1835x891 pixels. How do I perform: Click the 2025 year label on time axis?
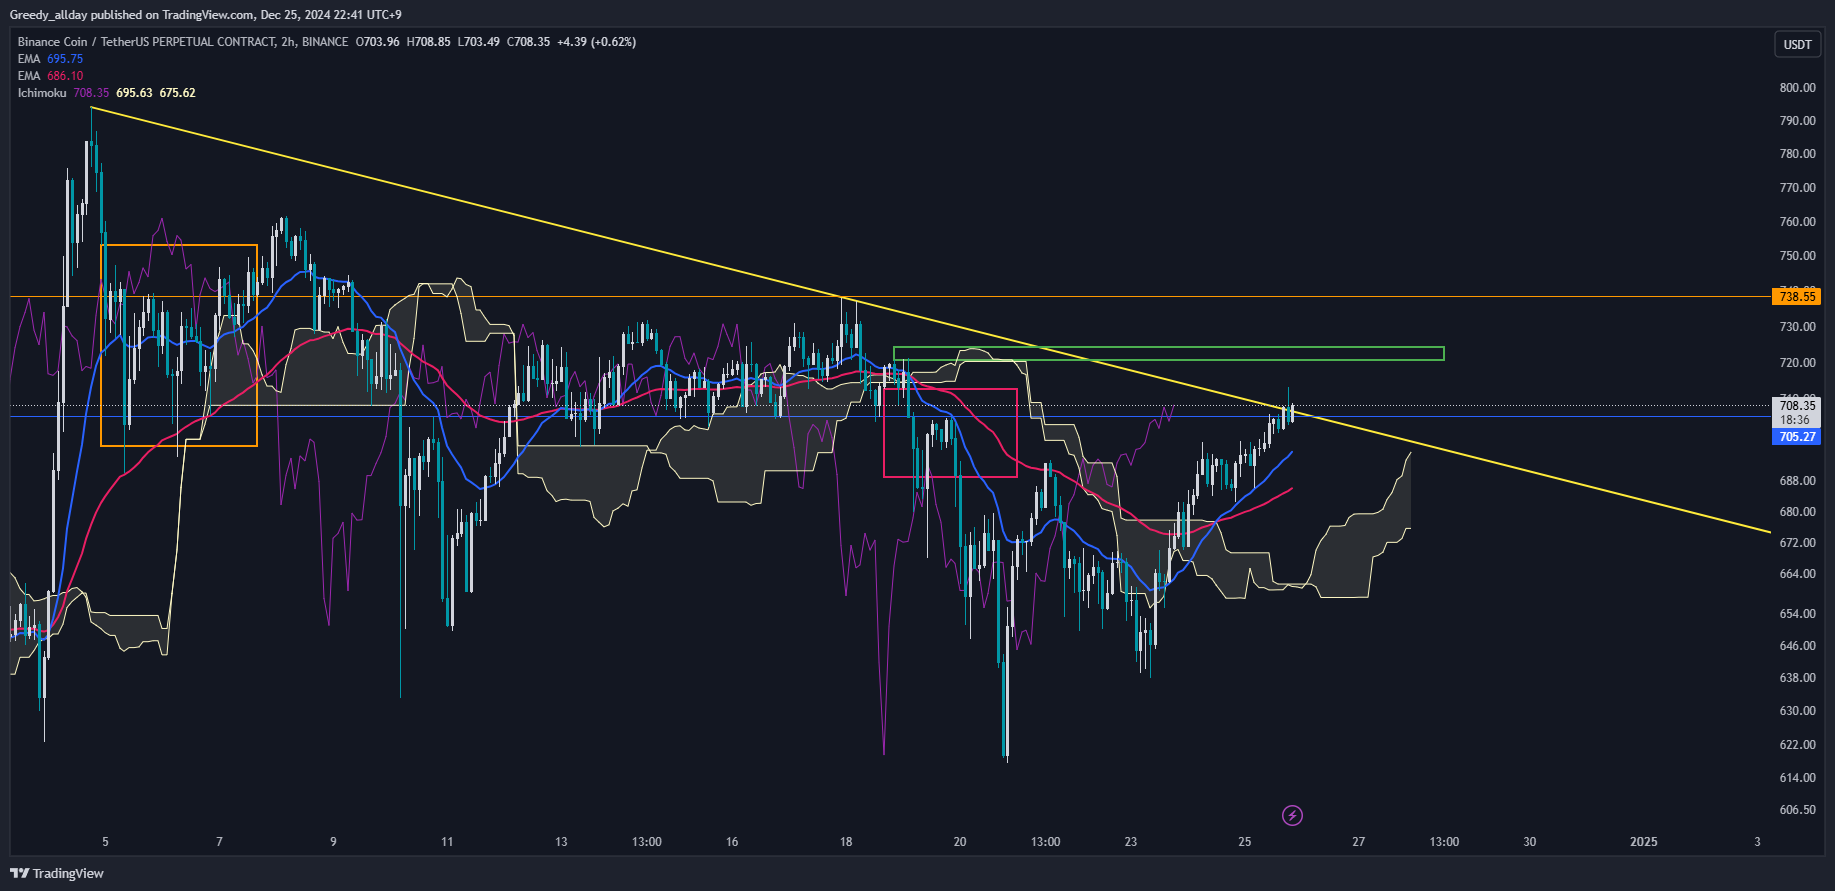point(1644,842)
